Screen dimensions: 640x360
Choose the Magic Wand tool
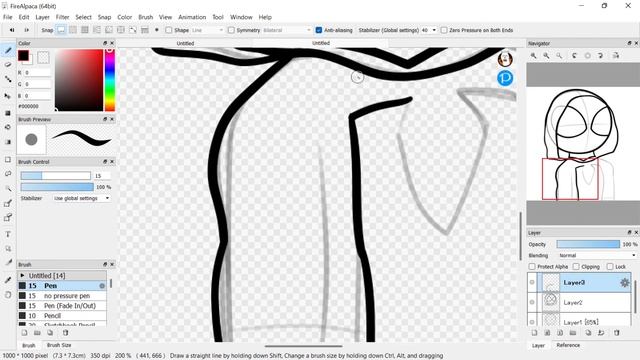pos(8,188)
